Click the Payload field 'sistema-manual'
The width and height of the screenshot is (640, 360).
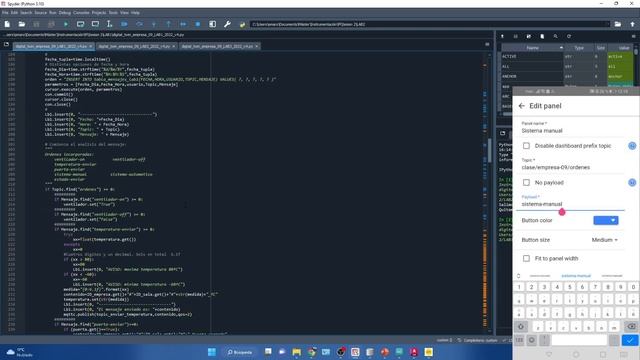pos(571,204)
